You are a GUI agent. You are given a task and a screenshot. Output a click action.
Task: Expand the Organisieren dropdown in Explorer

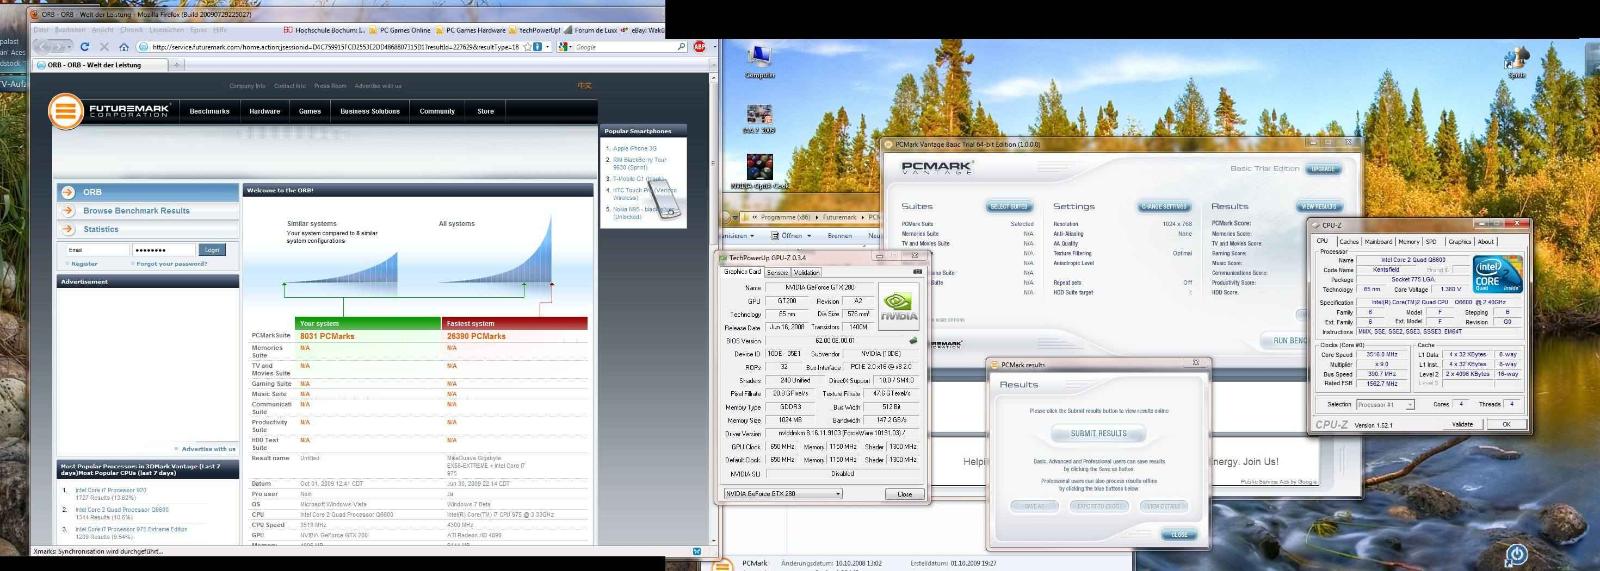[x=751, y=236]
